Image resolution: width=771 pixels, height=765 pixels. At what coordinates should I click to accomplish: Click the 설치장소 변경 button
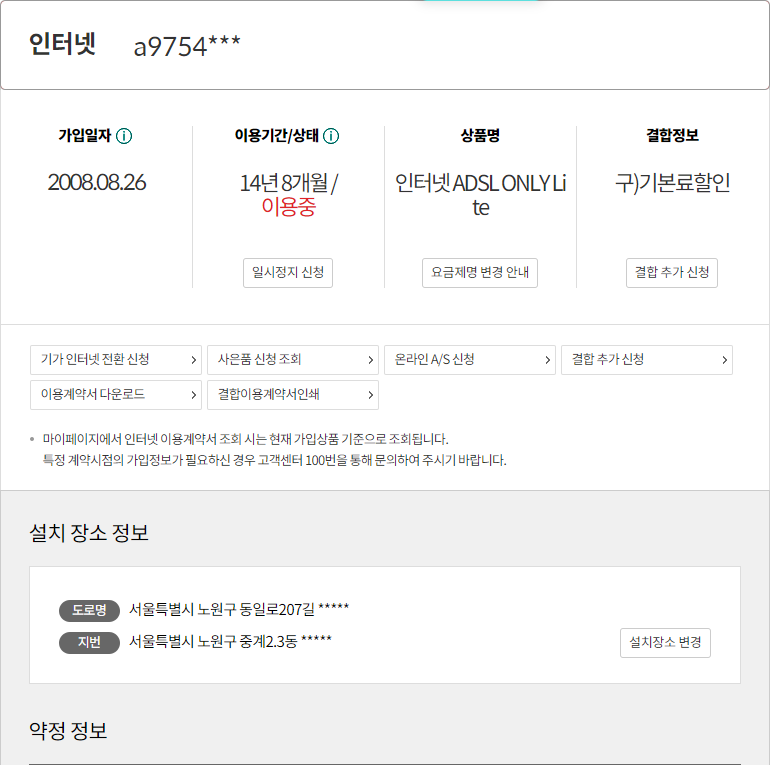[665, 643]
